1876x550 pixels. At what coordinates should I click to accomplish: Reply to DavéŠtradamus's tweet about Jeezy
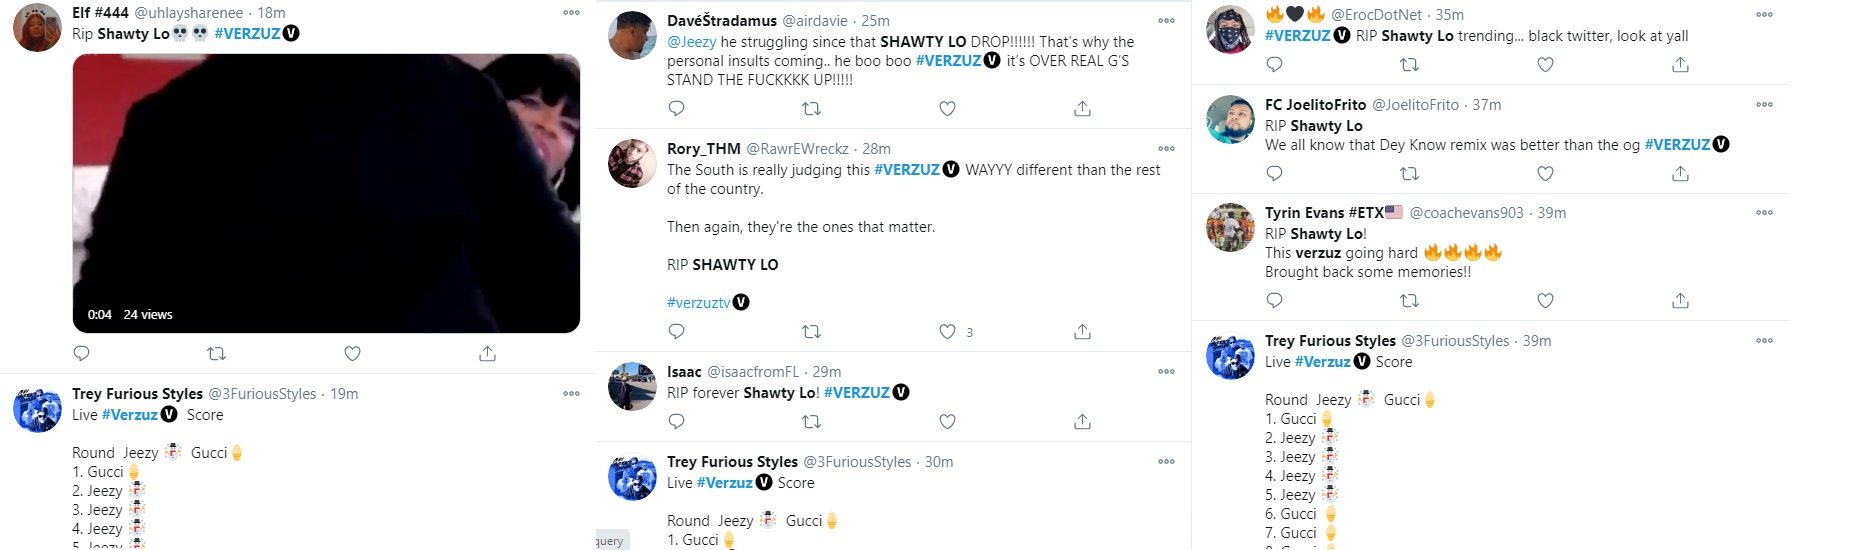coord(676,108)
